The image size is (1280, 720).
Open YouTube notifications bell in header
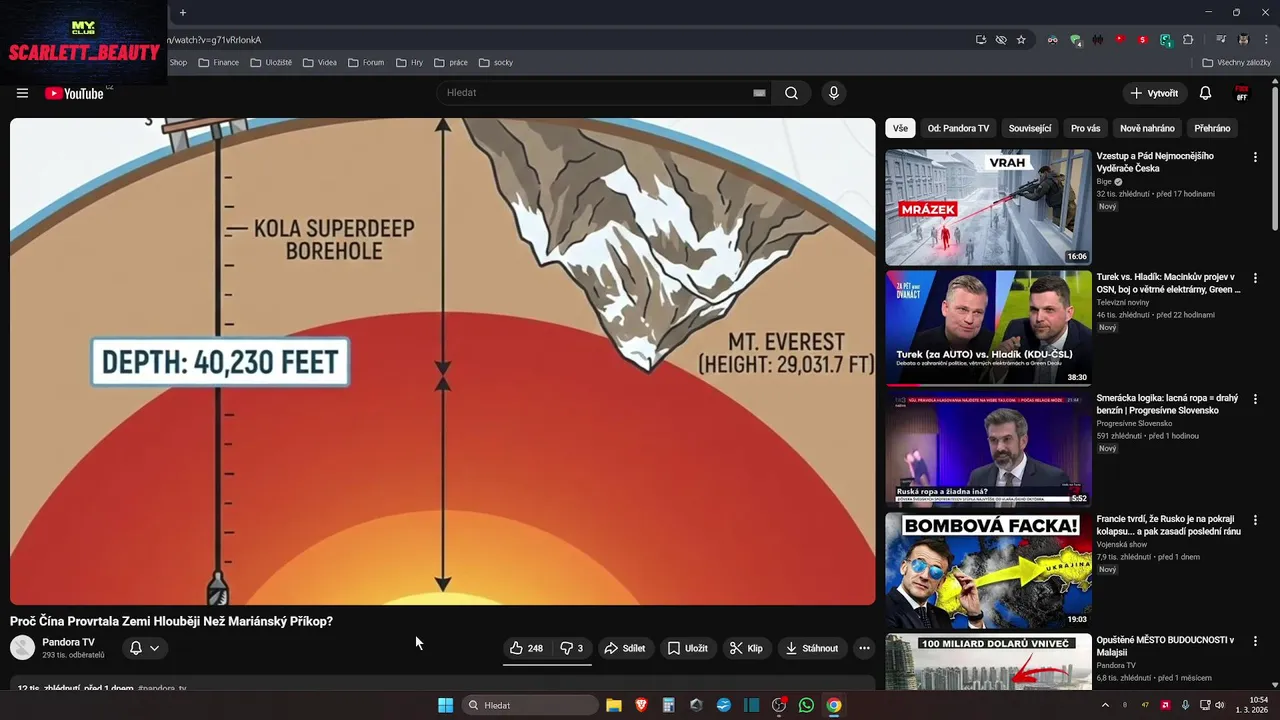[1205, 93]
